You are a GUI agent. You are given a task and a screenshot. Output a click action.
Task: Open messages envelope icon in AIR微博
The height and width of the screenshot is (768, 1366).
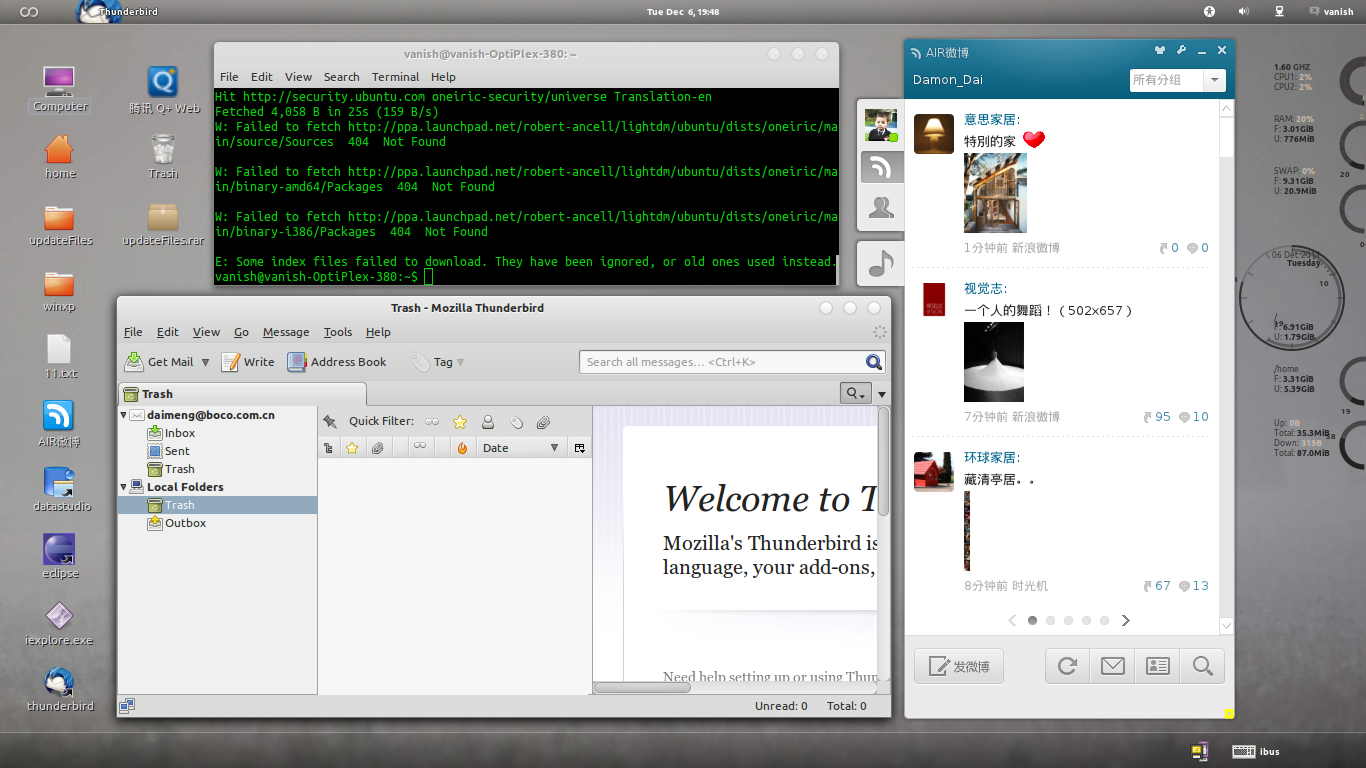[x=1112, y=666]
